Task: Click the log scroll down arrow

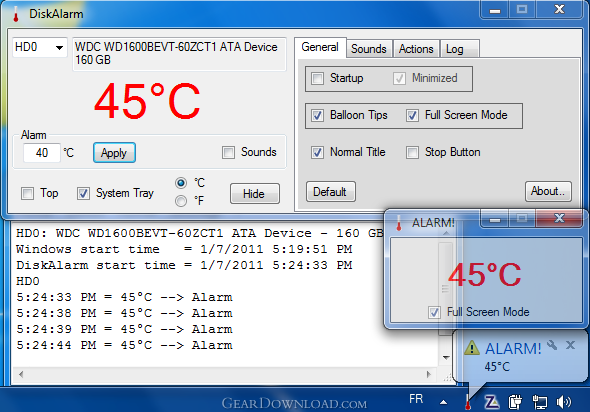Action: 446,357
